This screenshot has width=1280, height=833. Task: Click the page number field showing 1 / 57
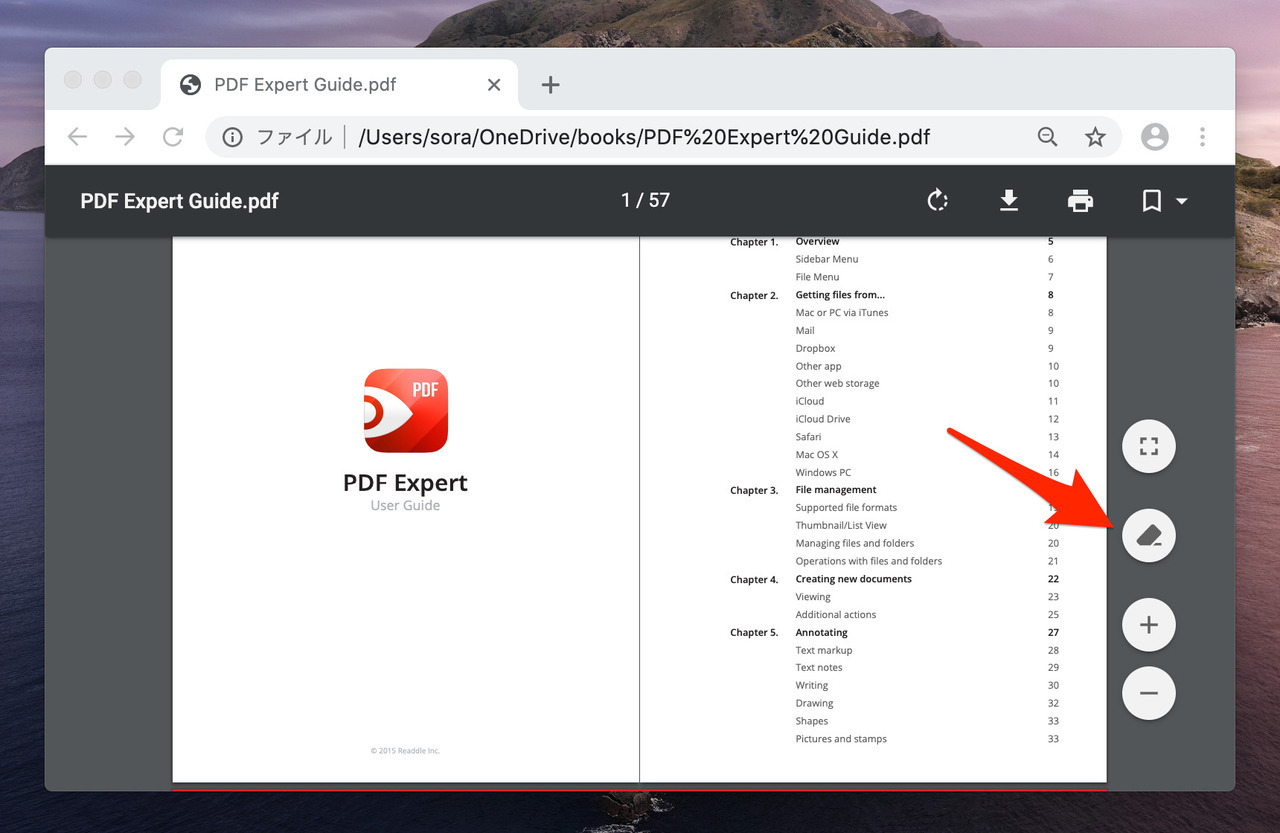click(x=645, y=200)
